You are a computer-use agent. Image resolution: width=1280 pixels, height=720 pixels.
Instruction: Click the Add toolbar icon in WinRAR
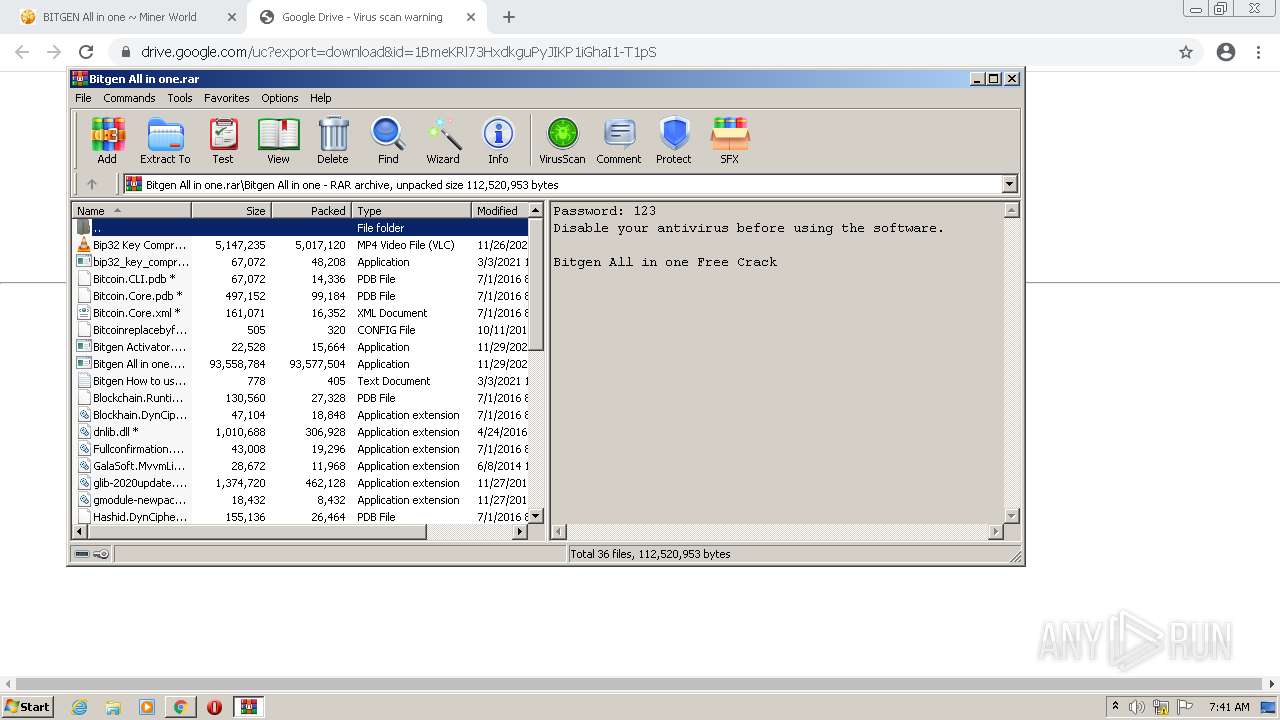click(107, 140)
